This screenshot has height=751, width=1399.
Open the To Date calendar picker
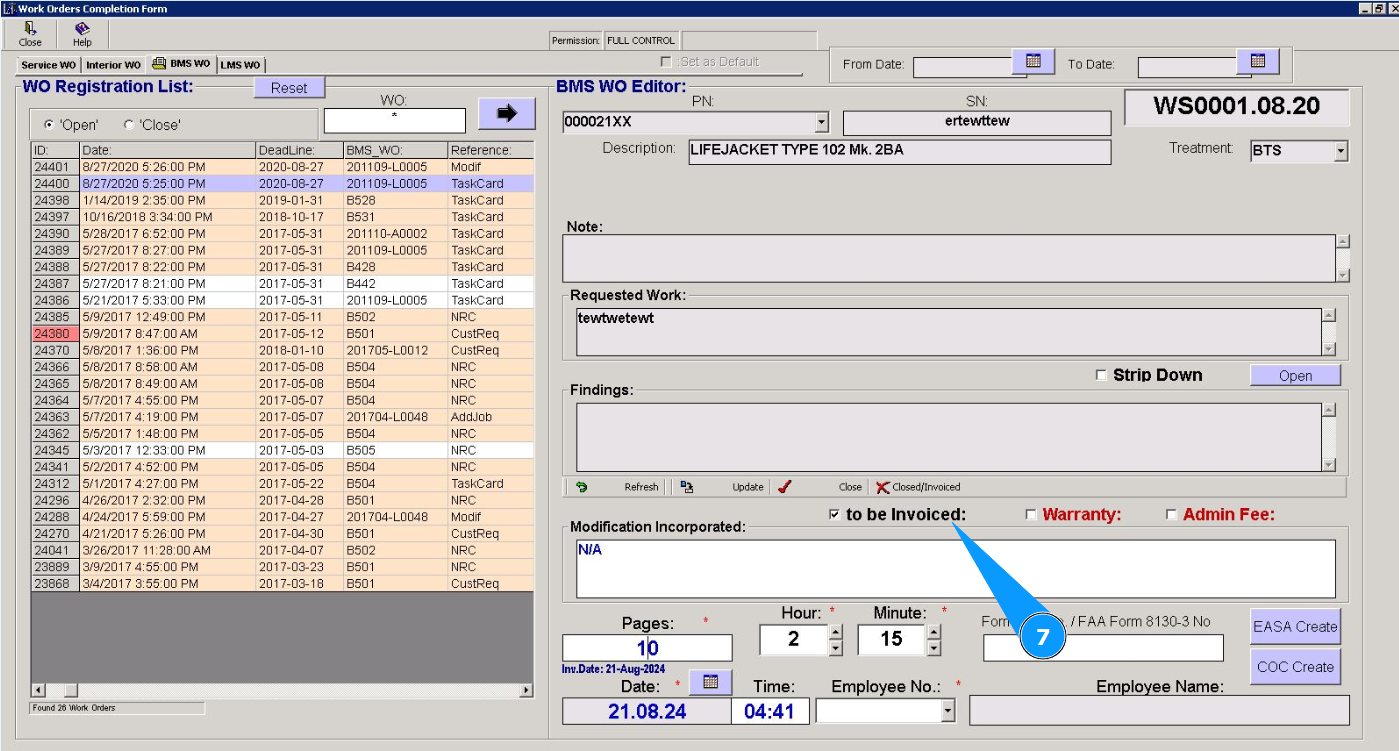pos(1258,62)
